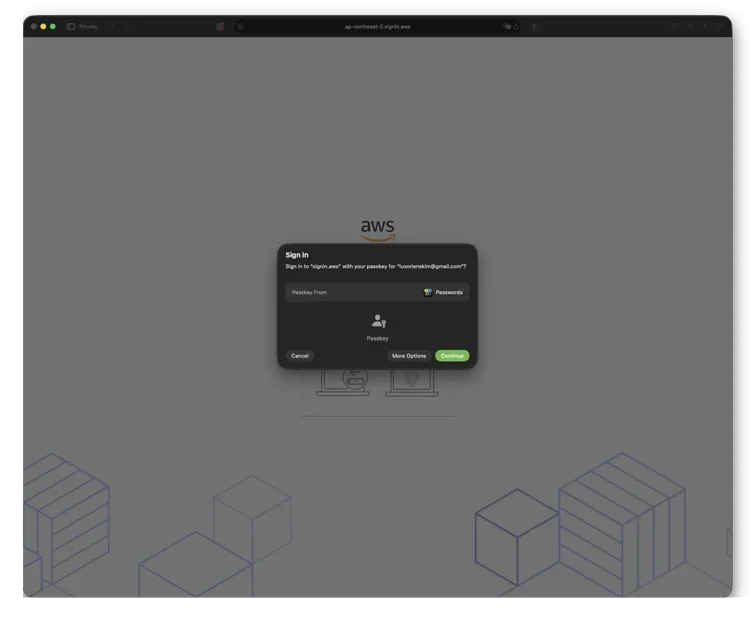The width and height of the screenshot is (755, 628).
Task: Cancel the passkey sign-in dialog
Action: point(299,356)
